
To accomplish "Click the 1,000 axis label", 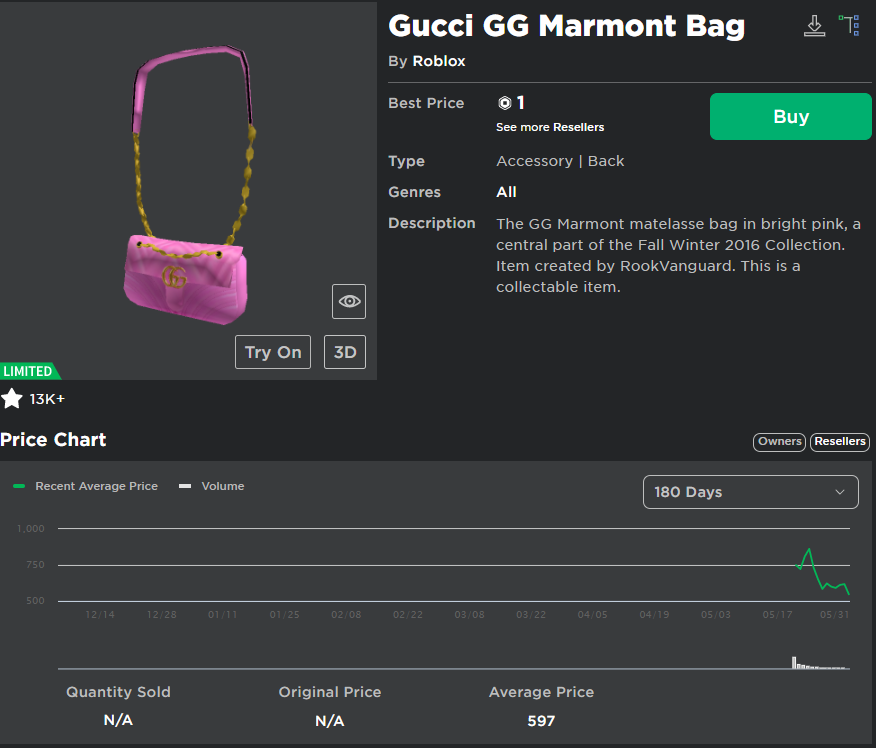I will pos(31,528).
